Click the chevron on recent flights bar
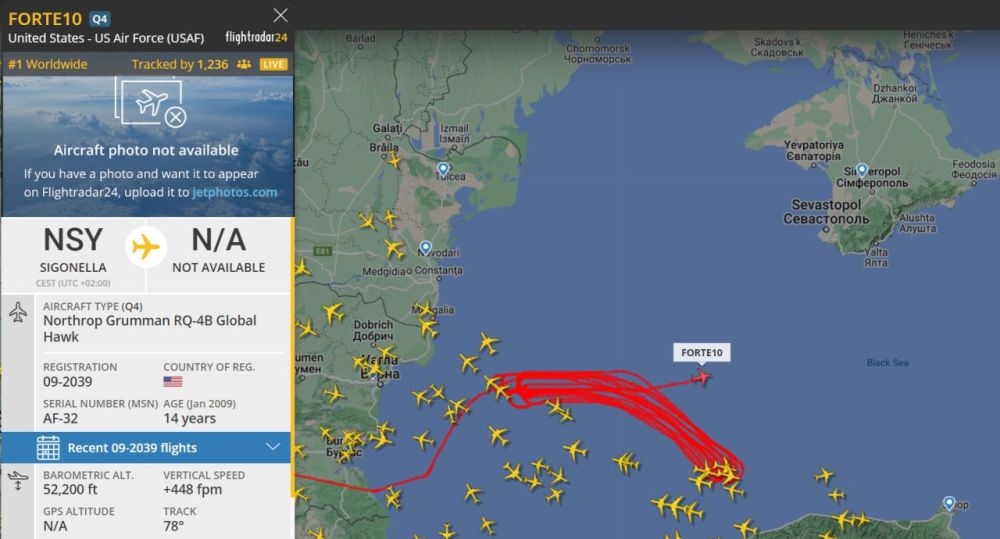This screenshot has width=1000, height=539. pyautogui.click(x=273, y=447)
